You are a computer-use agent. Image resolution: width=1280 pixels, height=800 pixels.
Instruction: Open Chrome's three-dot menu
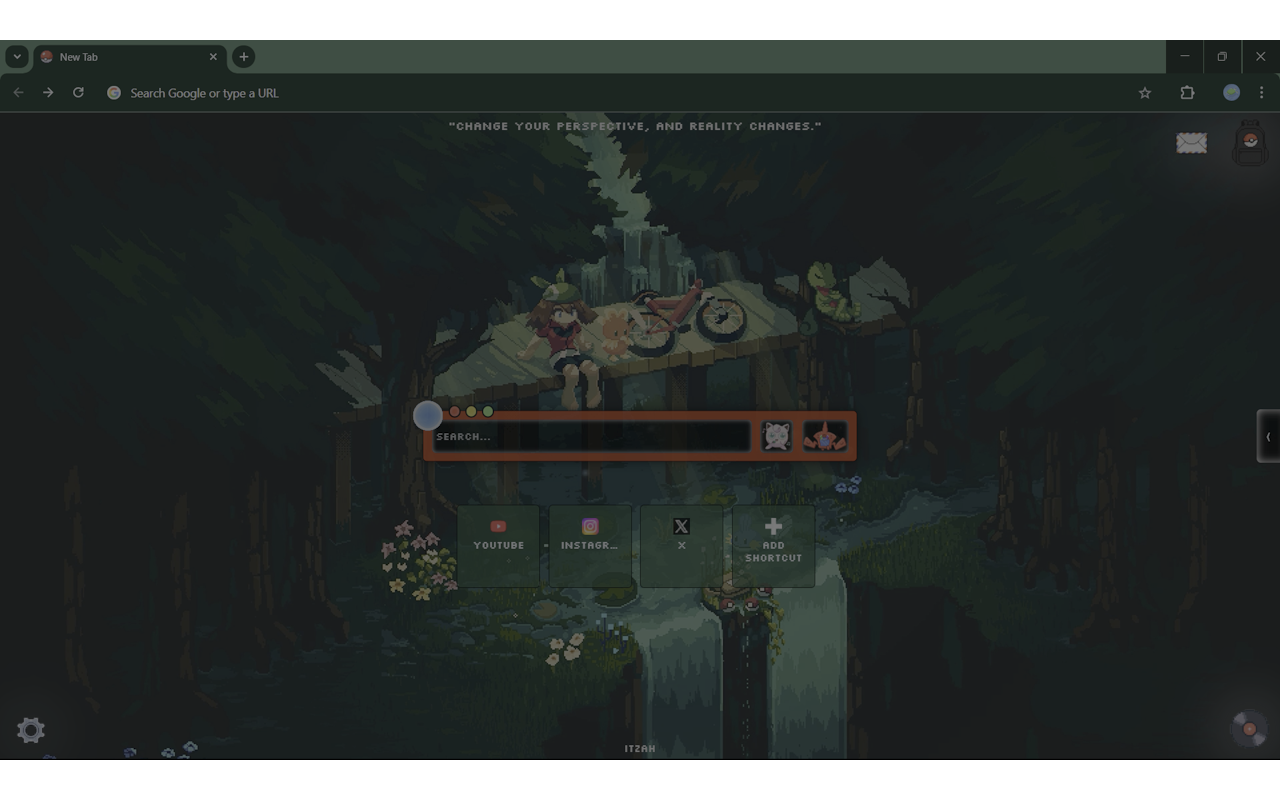[1262, 92]
